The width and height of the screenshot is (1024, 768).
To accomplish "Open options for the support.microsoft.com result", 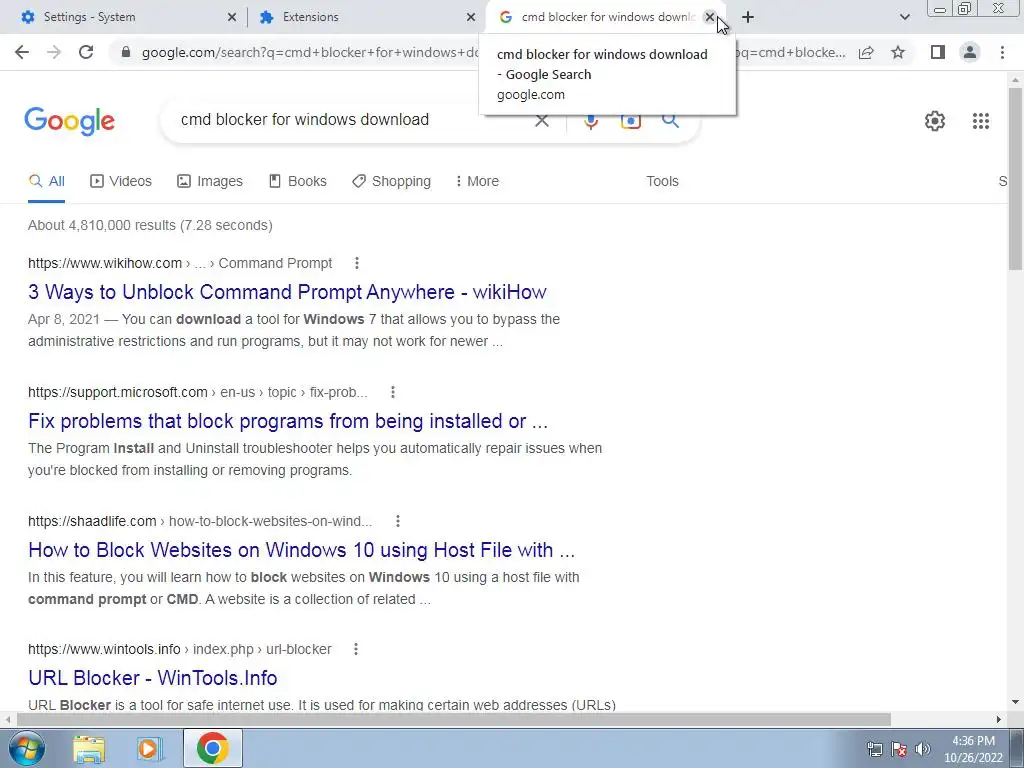I will pyautogui.click(x=392, y=392).
